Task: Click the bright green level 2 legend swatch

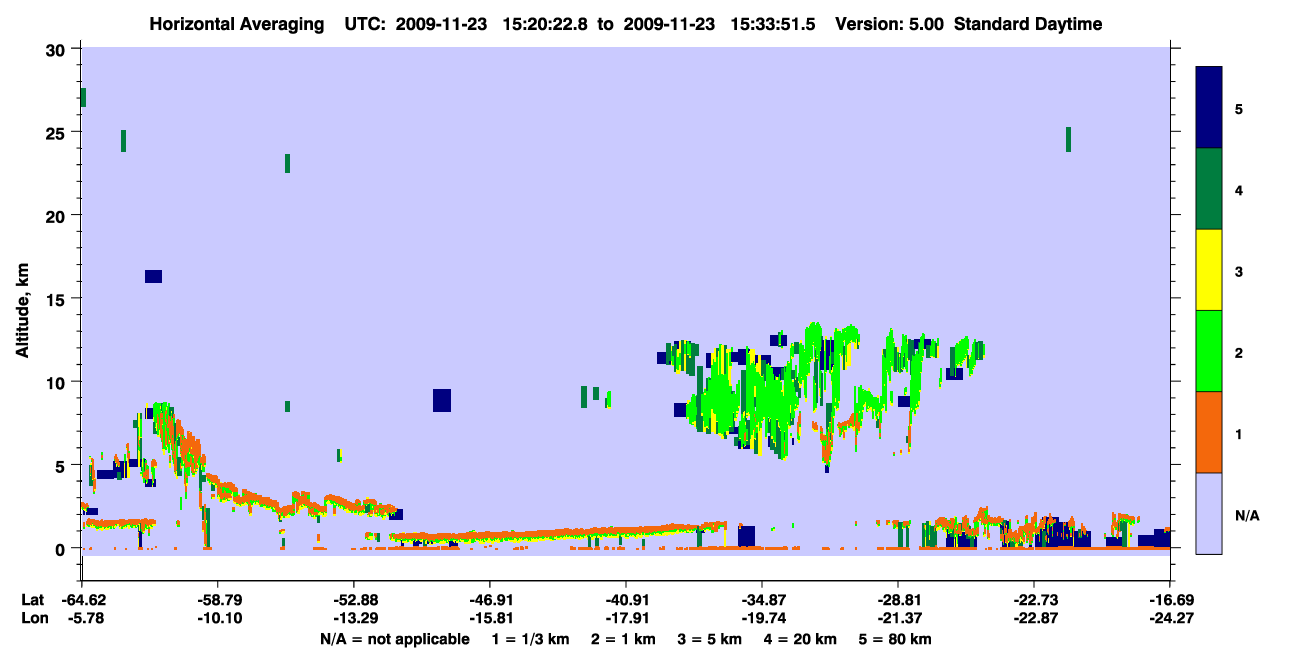Action: [x=1209, y=351]
